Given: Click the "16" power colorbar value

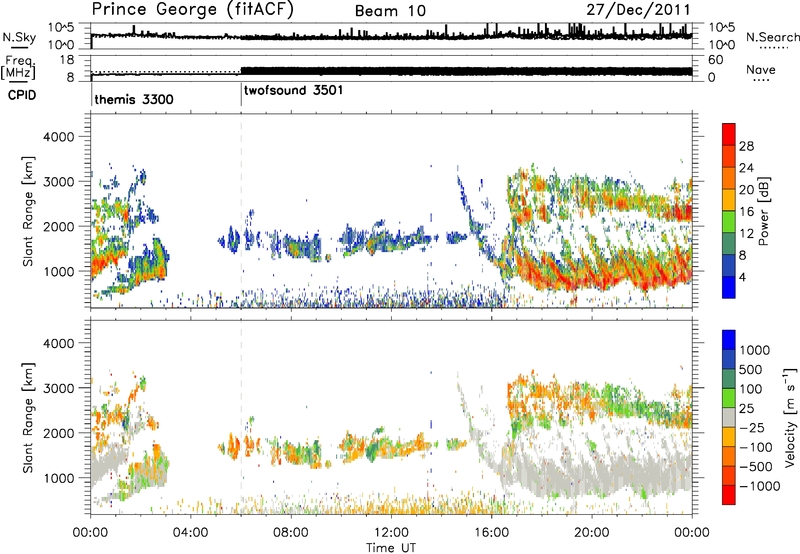Looking at the screenshot, I should [x=746, y=212].
